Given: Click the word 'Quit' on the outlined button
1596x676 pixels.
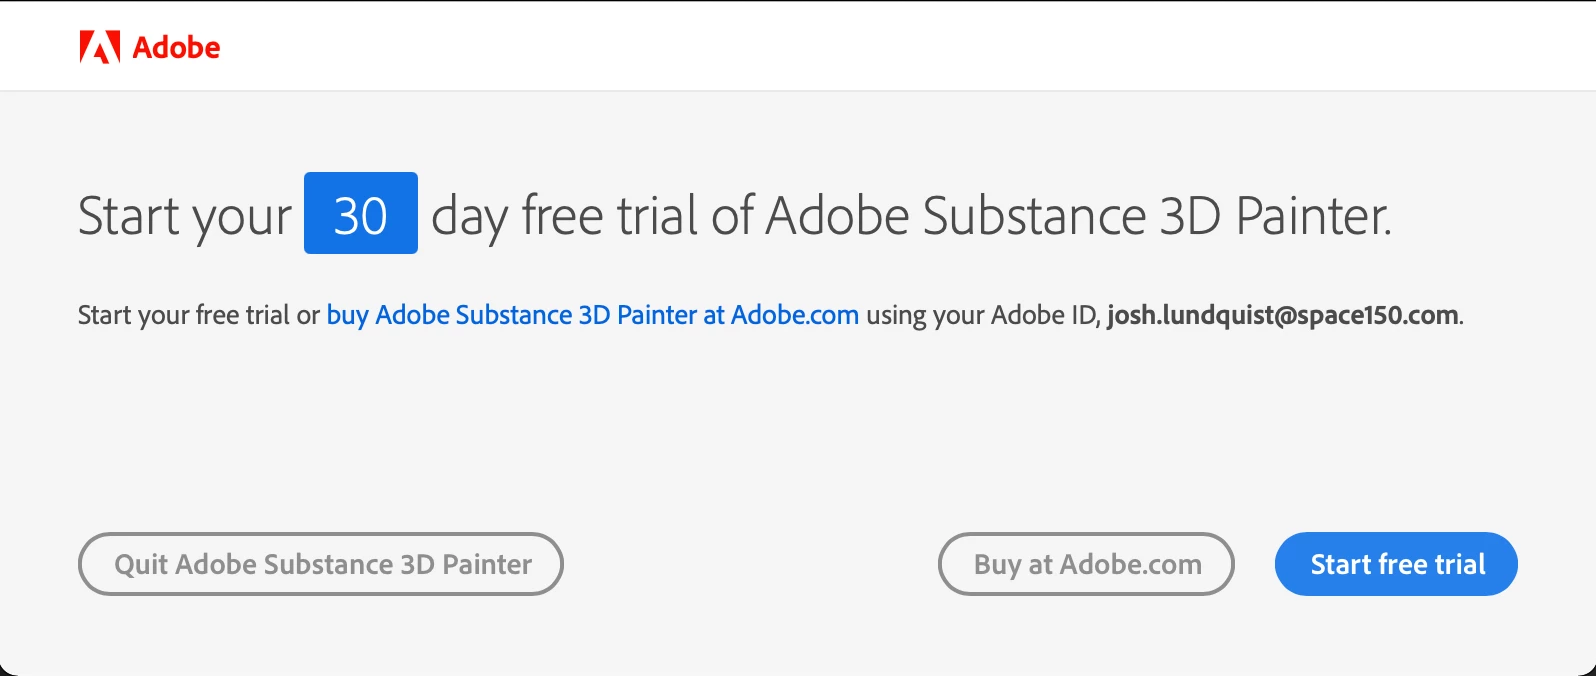Looking at the screenshot, I should [x=141, y=565].
